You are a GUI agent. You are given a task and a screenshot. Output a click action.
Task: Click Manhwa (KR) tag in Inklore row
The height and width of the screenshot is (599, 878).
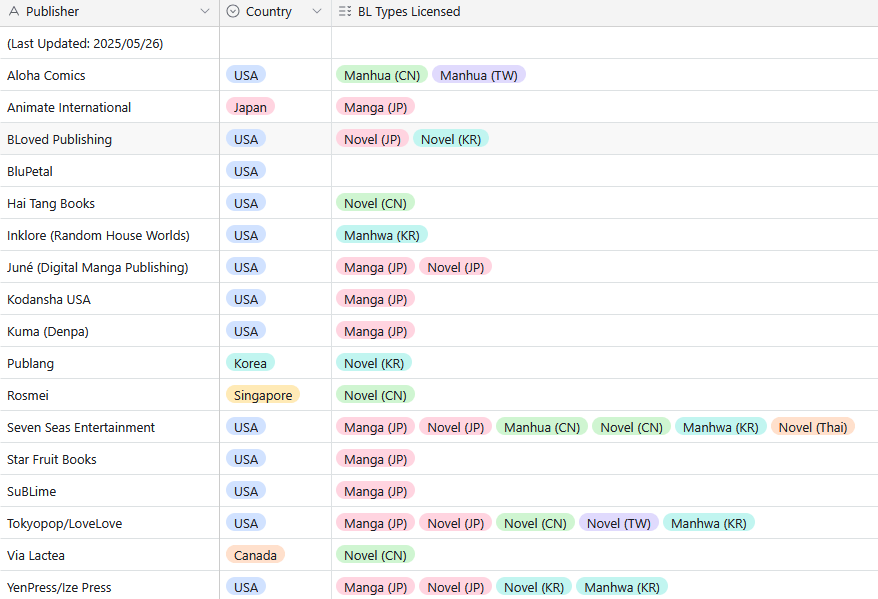382,235
